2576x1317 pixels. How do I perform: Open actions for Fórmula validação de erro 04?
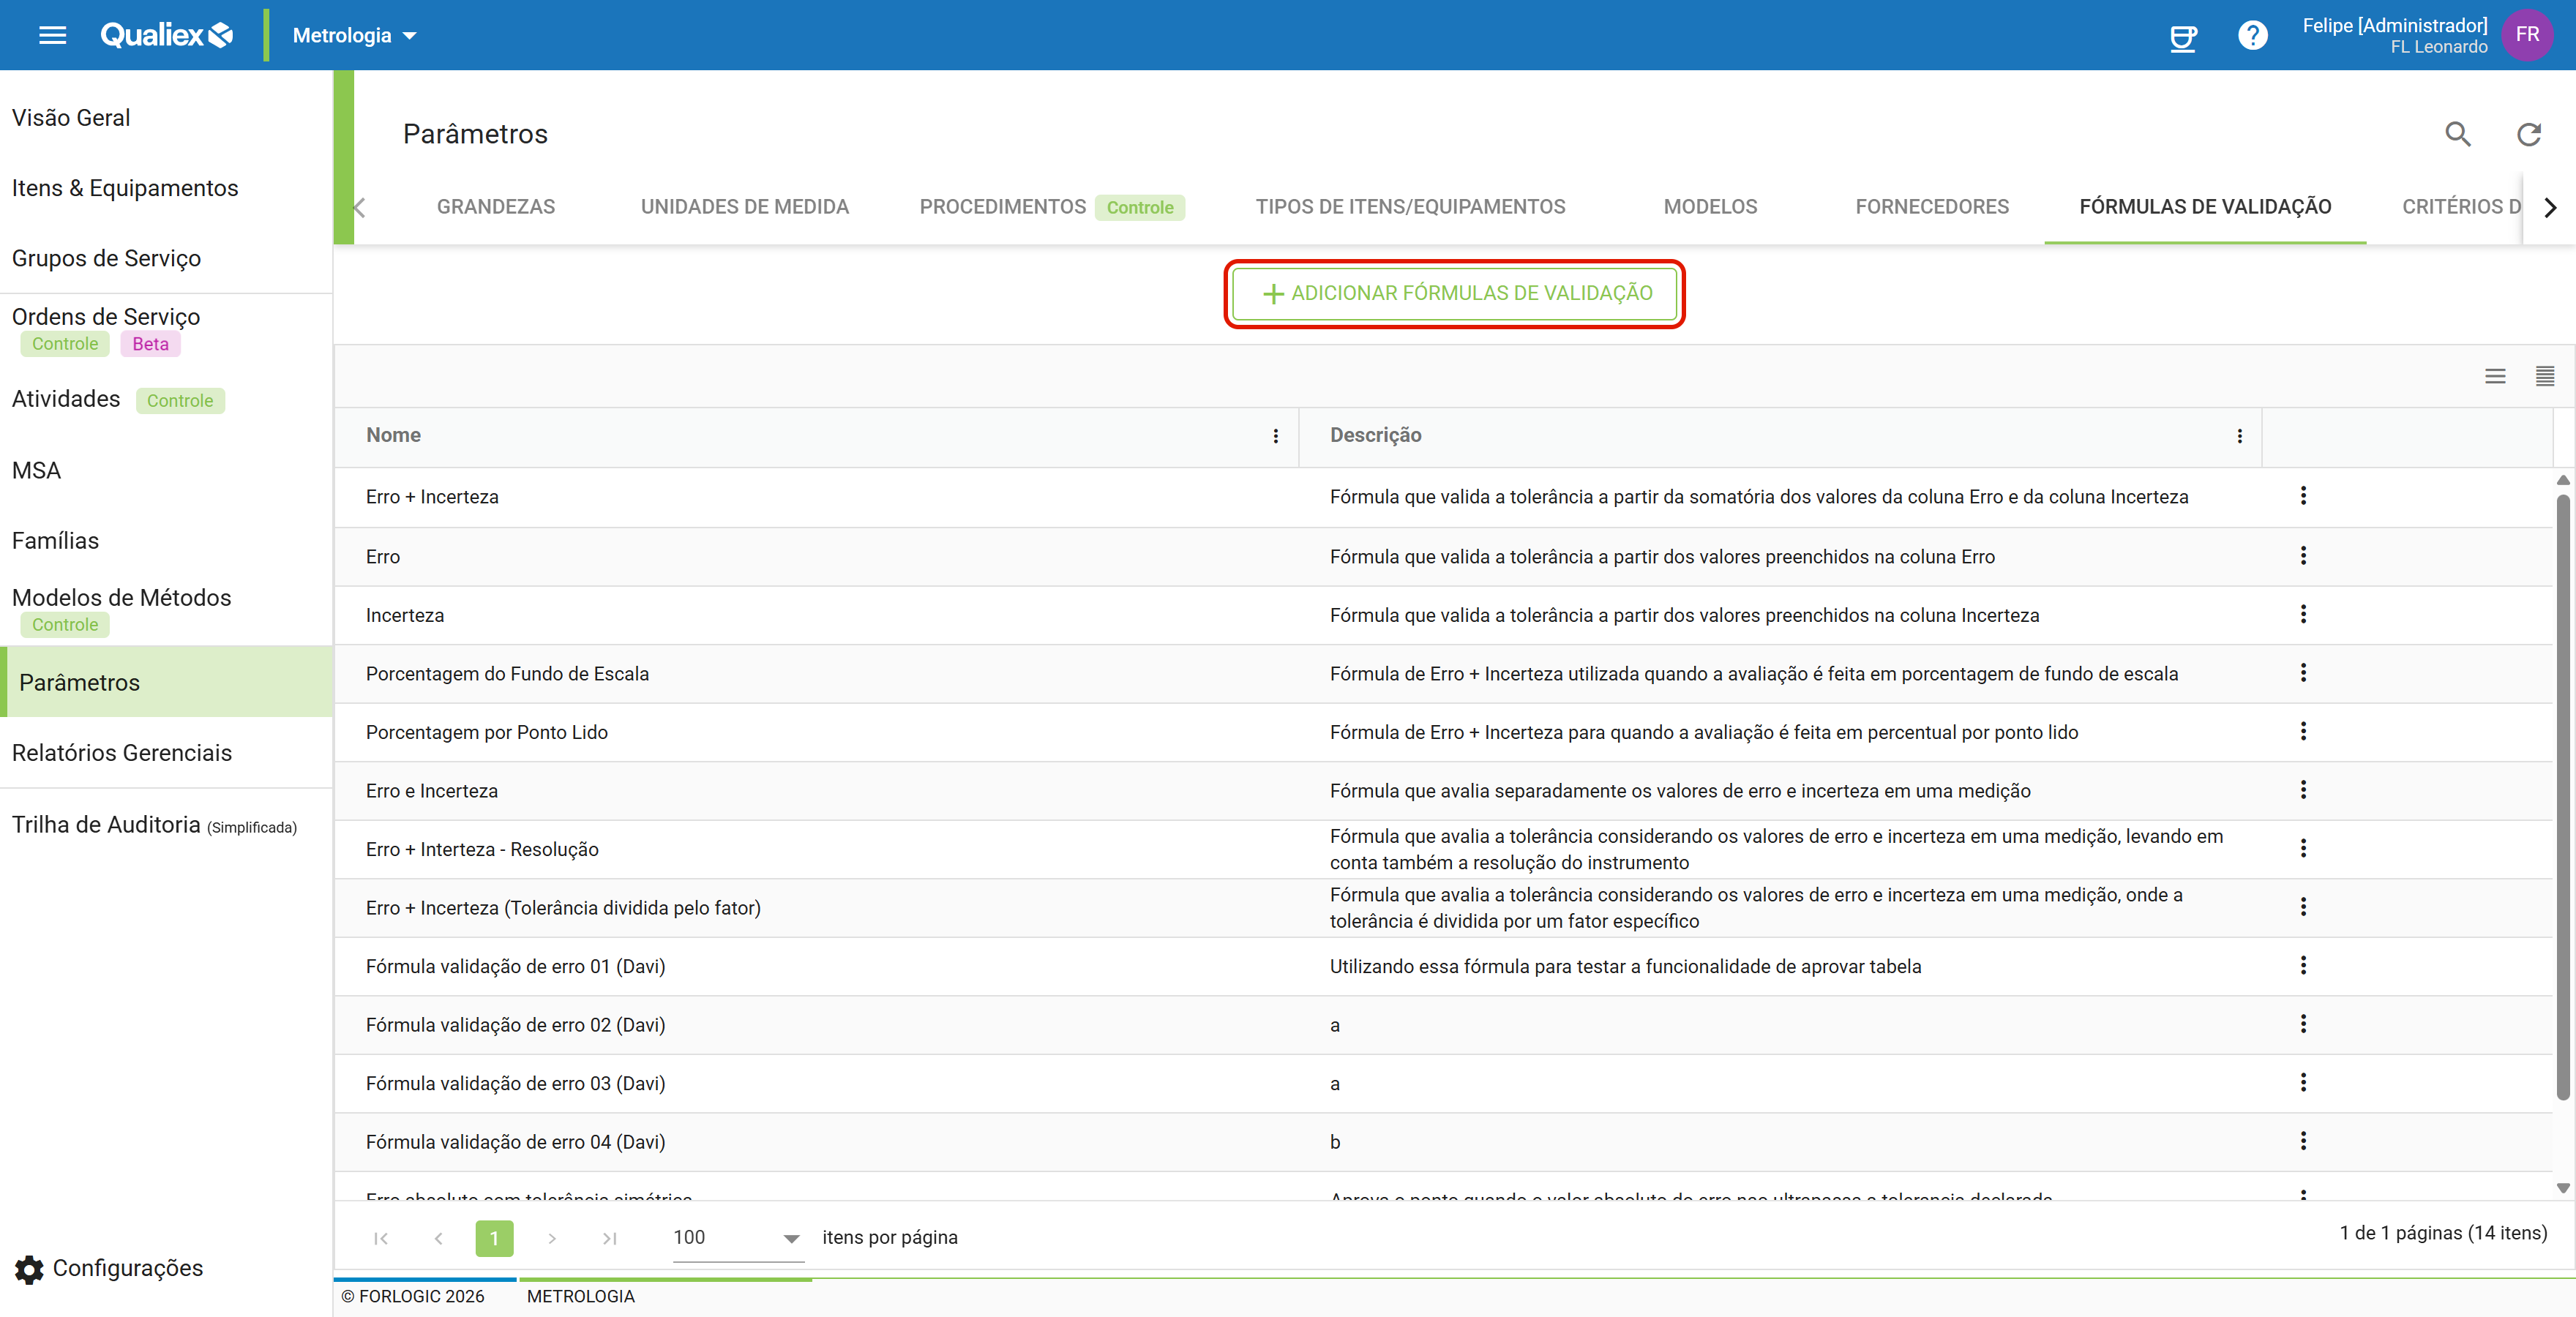2303,1141
